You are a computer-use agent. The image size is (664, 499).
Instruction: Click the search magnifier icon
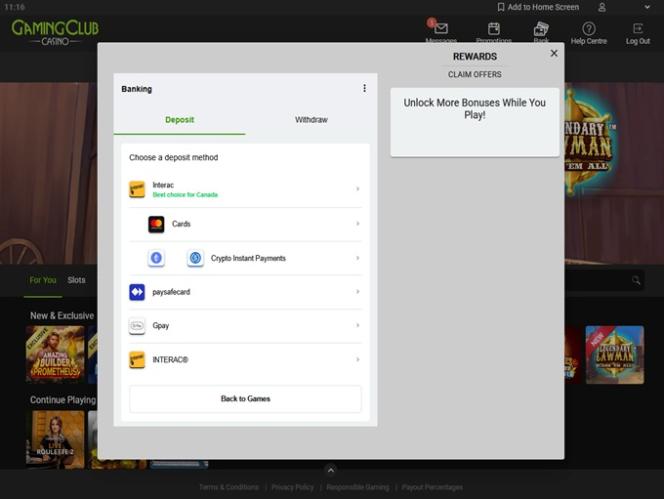636,281
